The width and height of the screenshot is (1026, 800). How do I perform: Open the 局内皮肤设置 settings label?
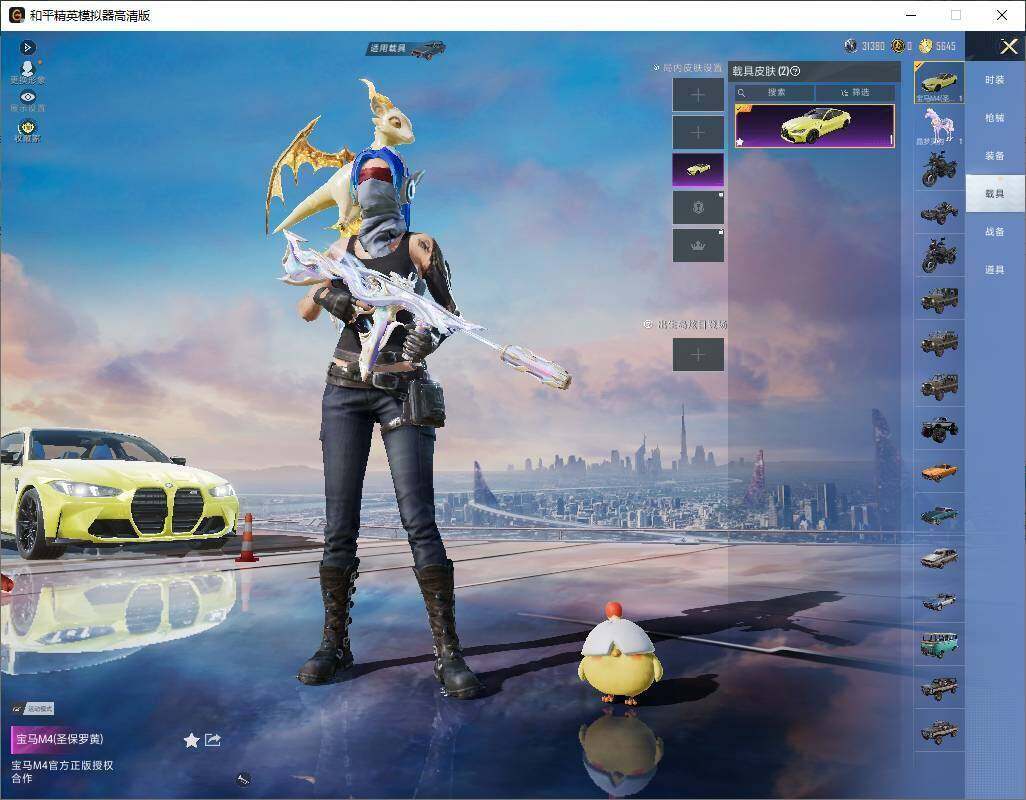point(688,67)
